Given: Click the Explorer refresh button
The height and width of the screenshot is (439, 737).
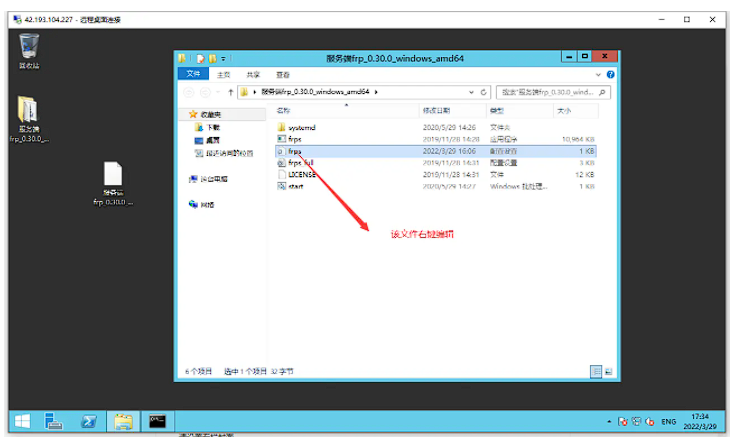Looking at the screenshot, I should pyautogui.click(x=484, y=91).
